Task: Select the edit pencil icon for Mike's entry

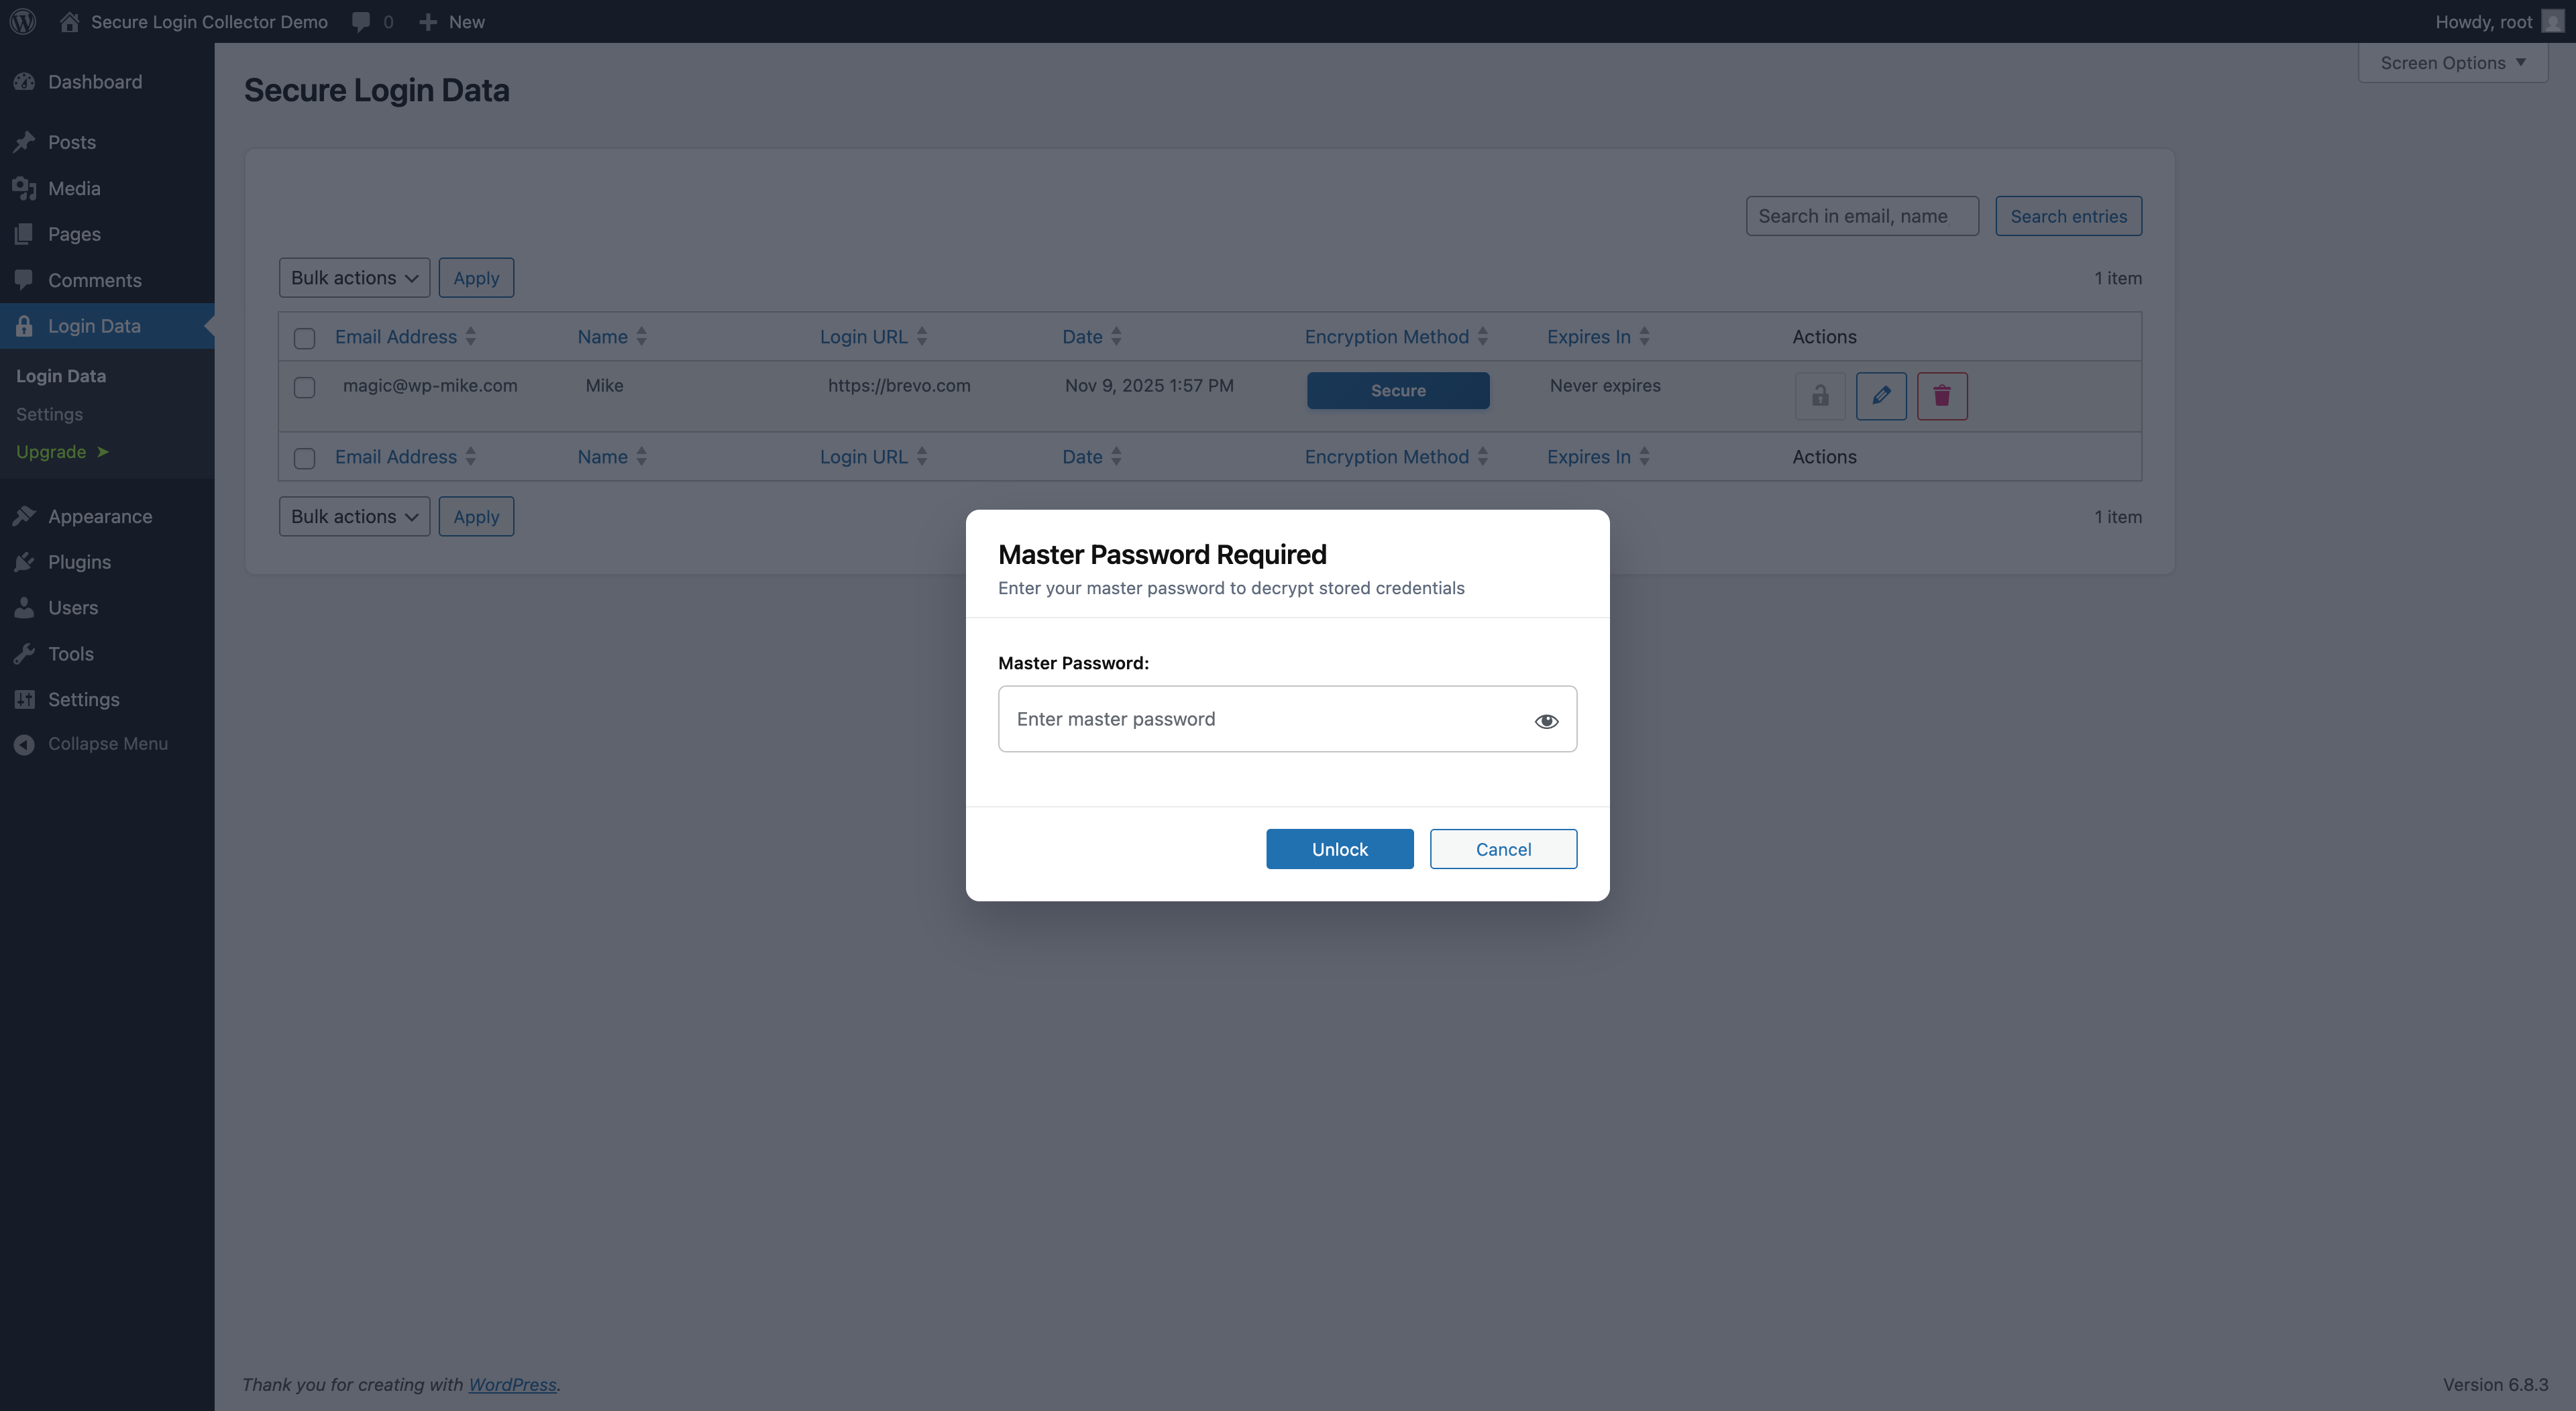Action: [1881, 396]
